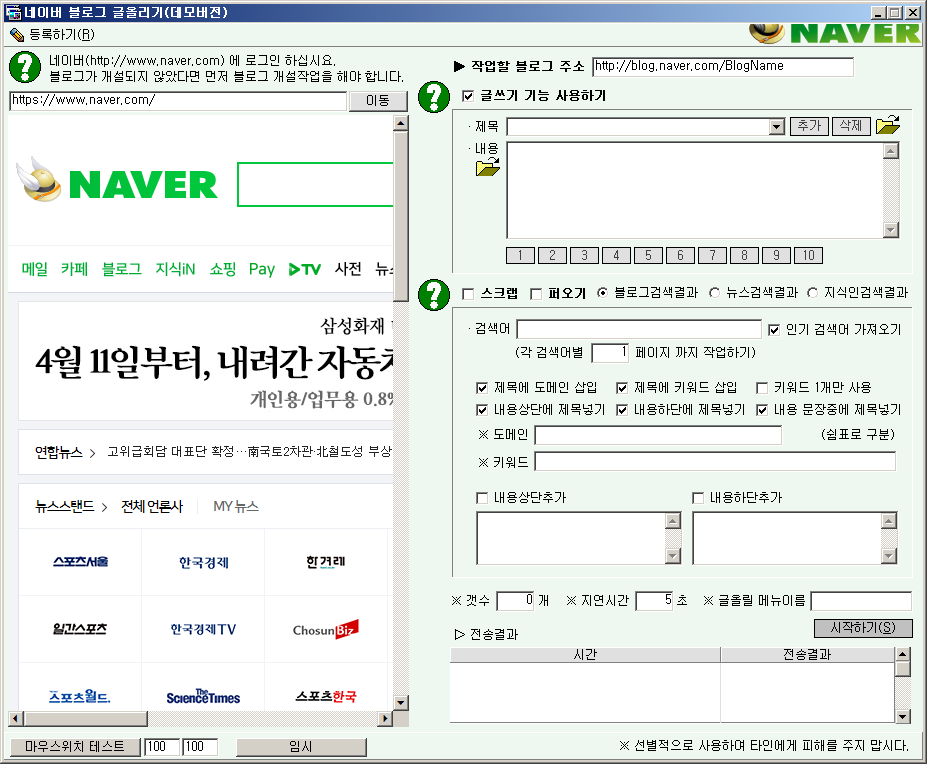Open the 블로그 tab on Naver
Viewport: 927px width, 764px height.
[121, 269]
